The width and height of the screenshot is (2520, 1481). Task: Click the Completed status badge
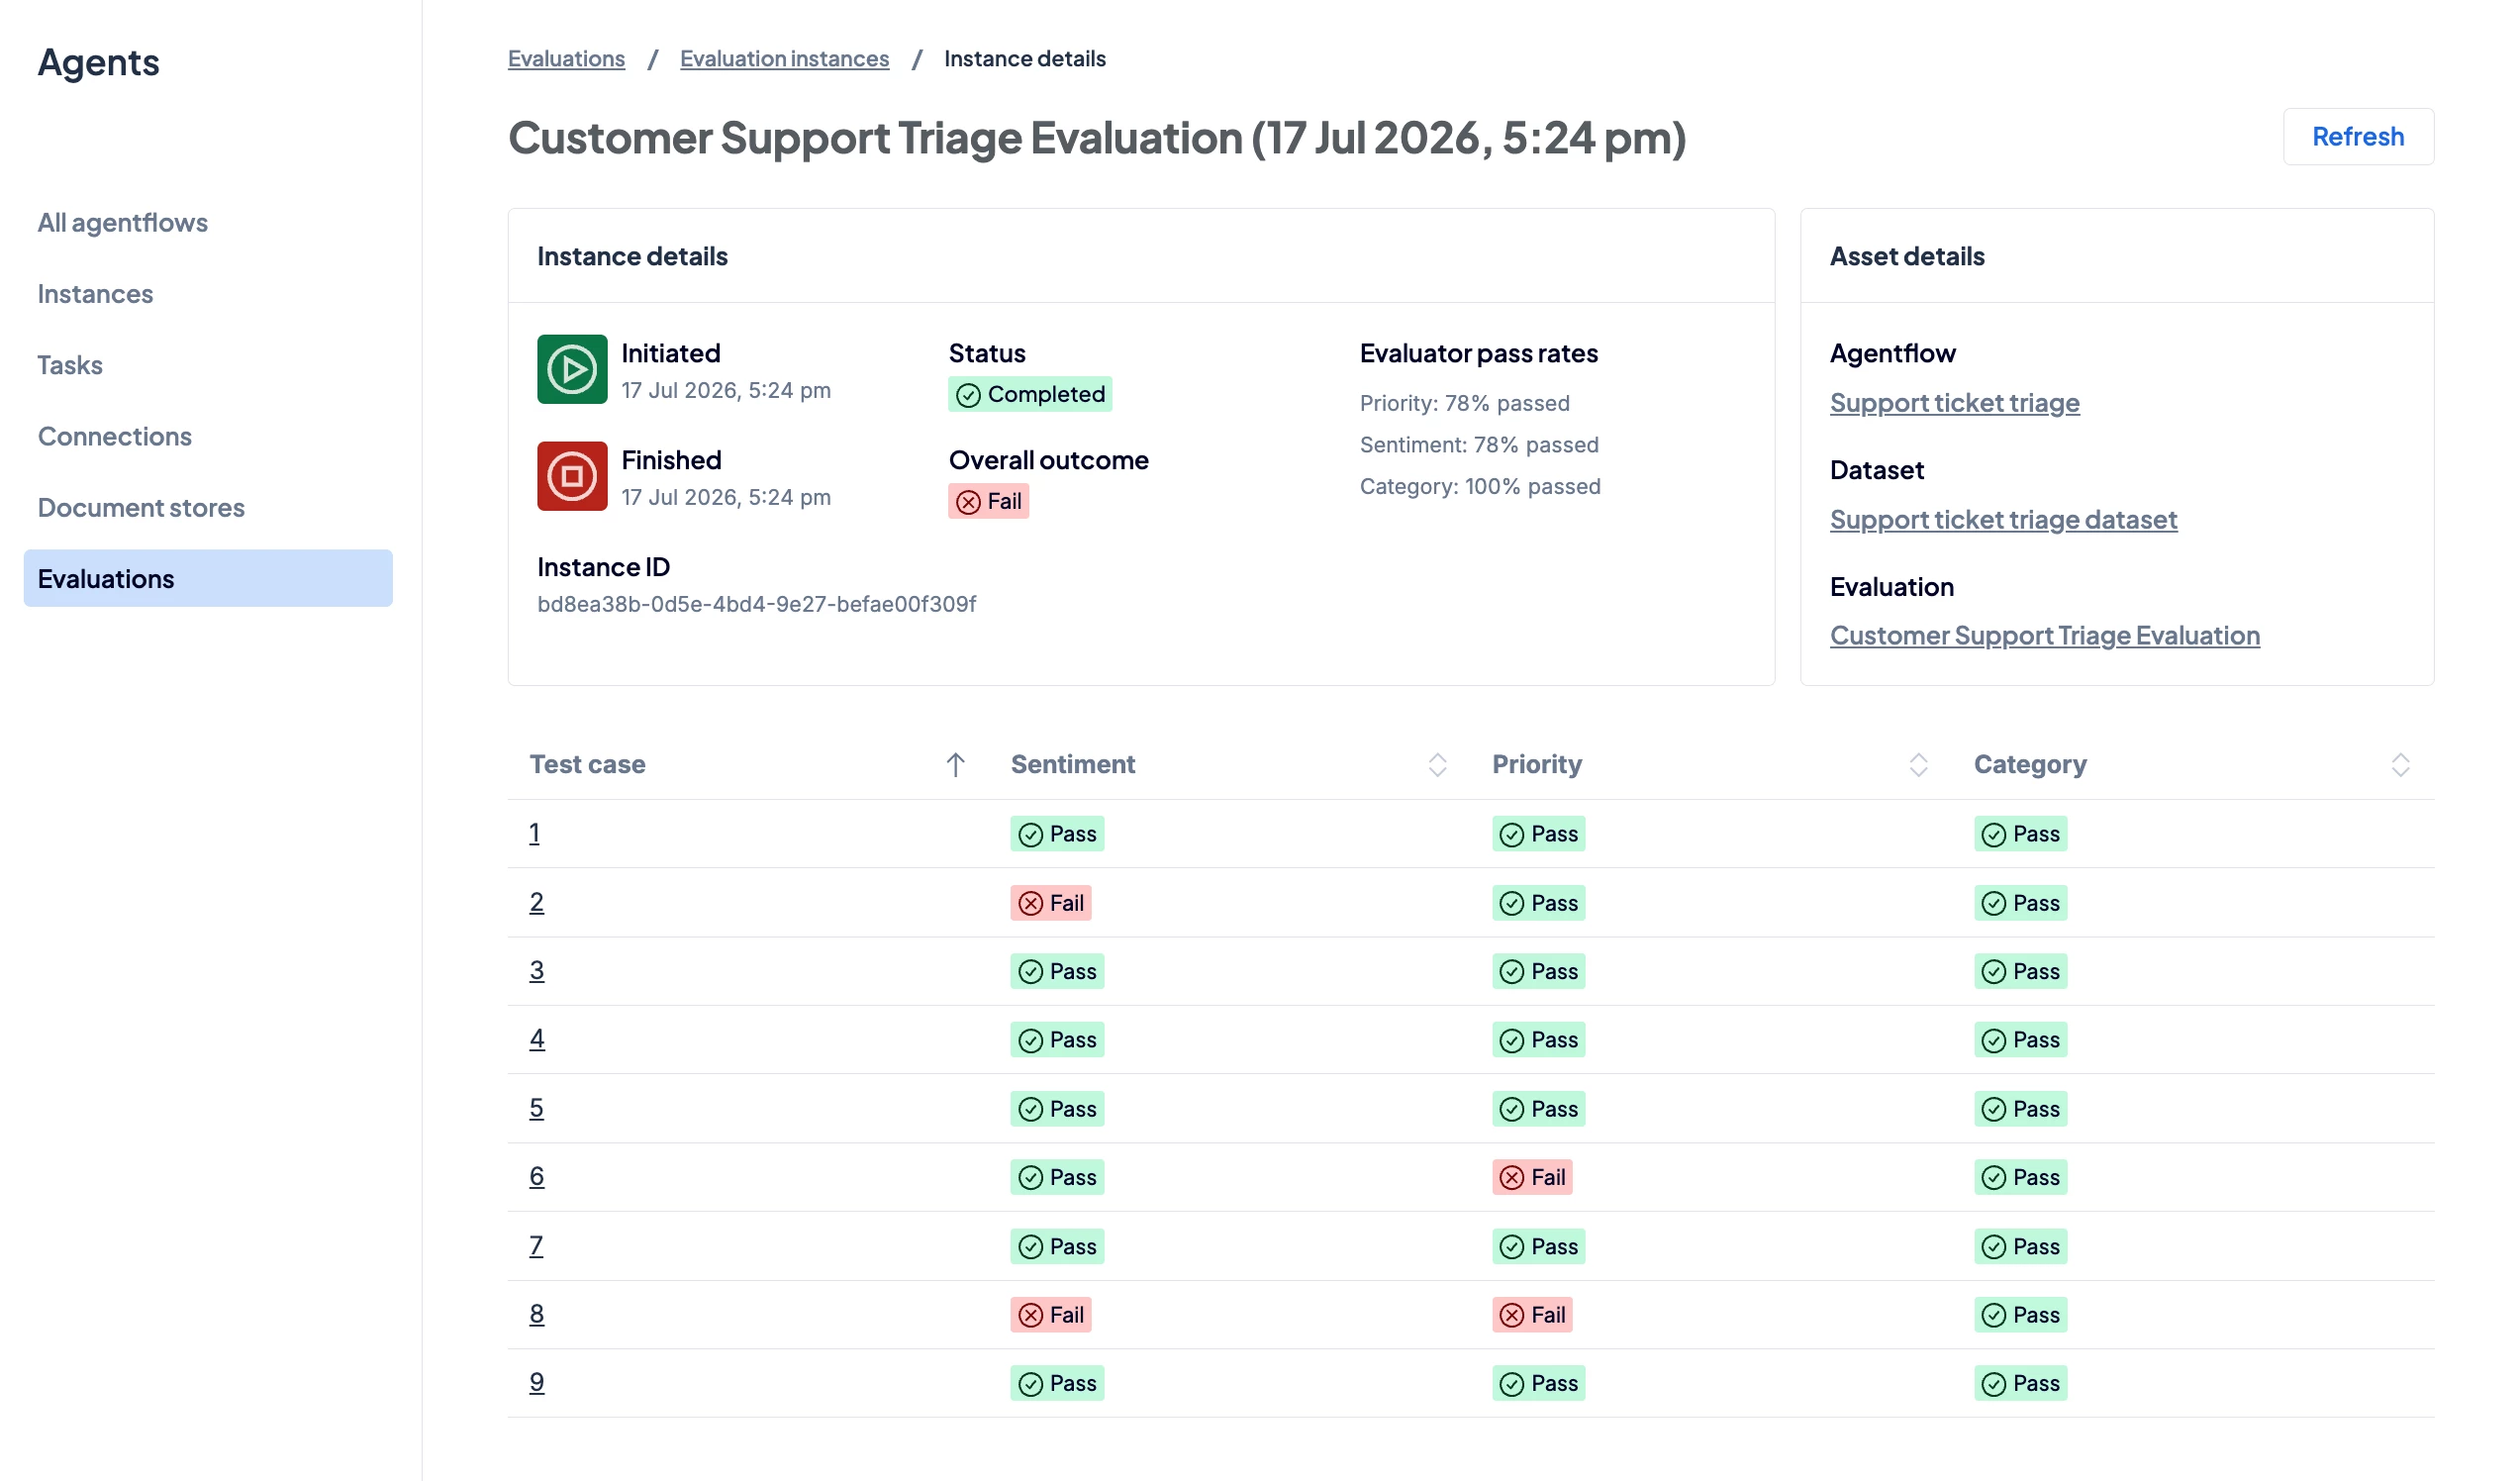tap(1030, 394)
